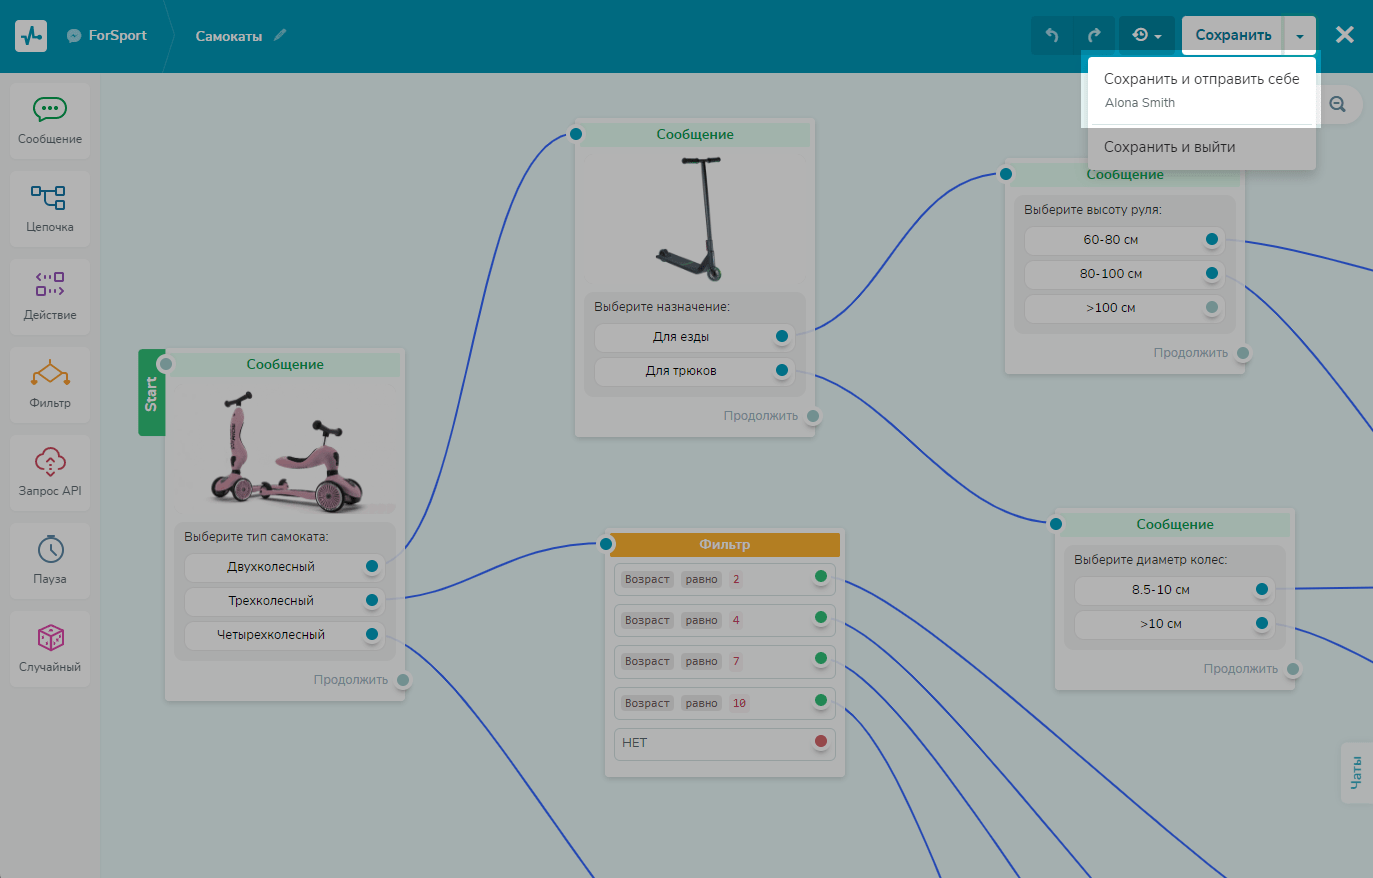Click the zoom out magnifier icon
Image resolution: width=1373 pixels, height=878 pixels.
1338,104
